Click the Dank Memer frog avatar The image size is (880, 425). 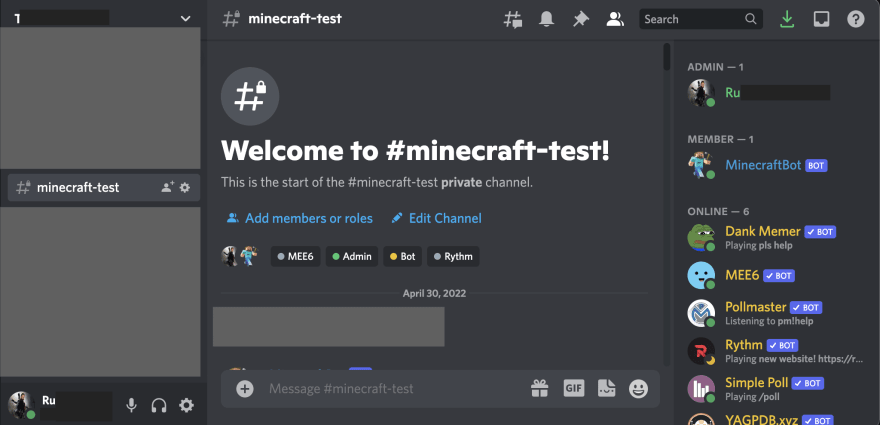click(701, 237)
